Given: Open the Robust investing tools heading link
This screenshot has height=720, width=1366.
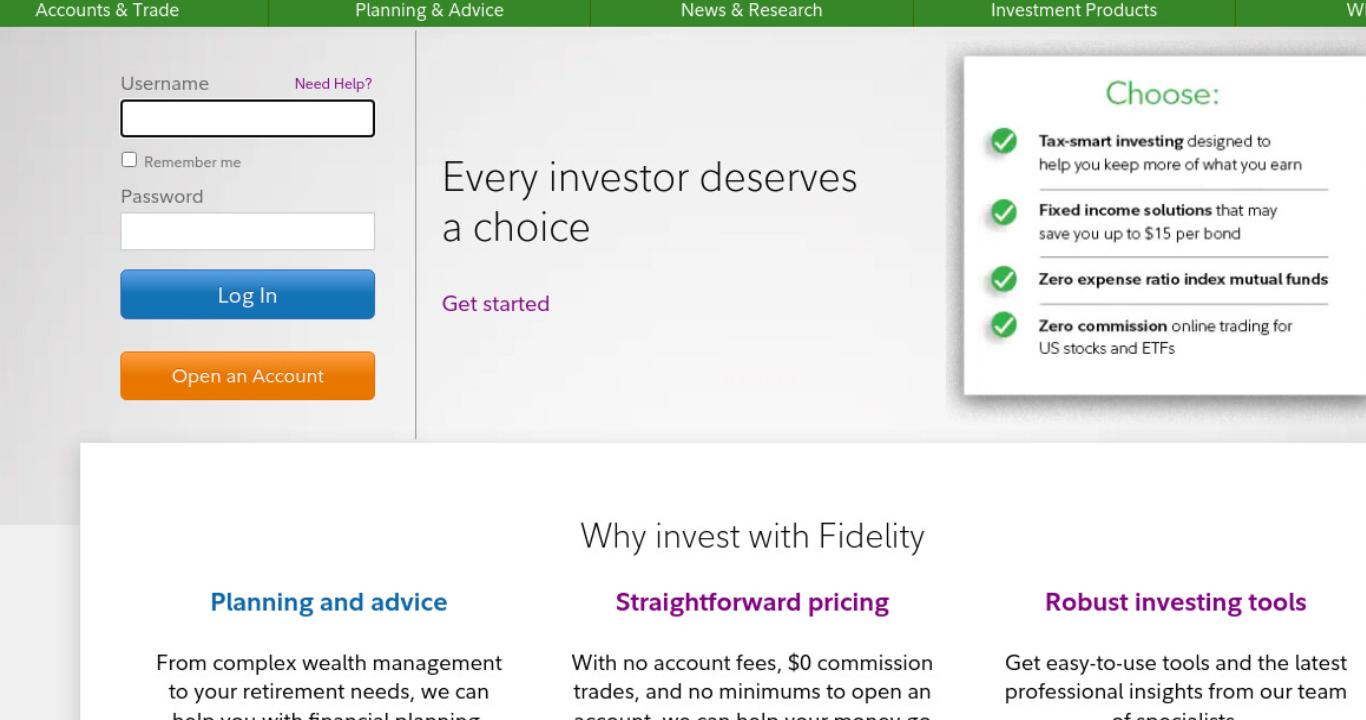Looking at the screenshot, I should [x=1175, y=602].
